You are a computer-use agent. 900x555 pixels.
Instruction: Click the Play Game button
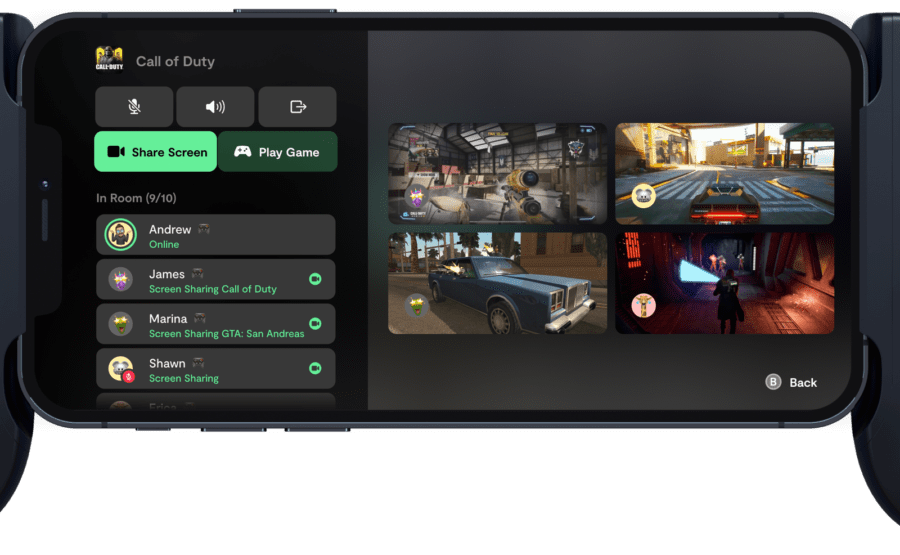[278, 152]
